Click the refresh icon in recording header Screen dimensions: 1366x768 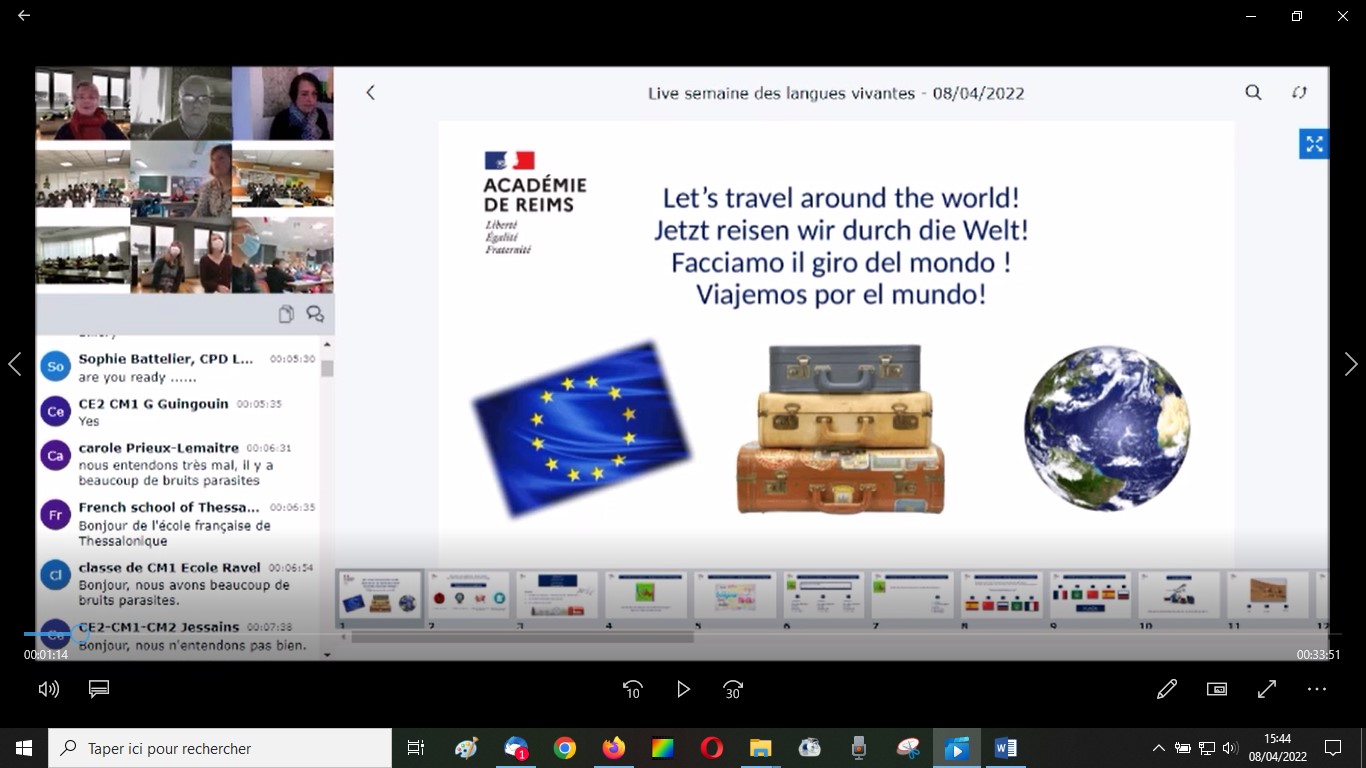pos(1299,92)
